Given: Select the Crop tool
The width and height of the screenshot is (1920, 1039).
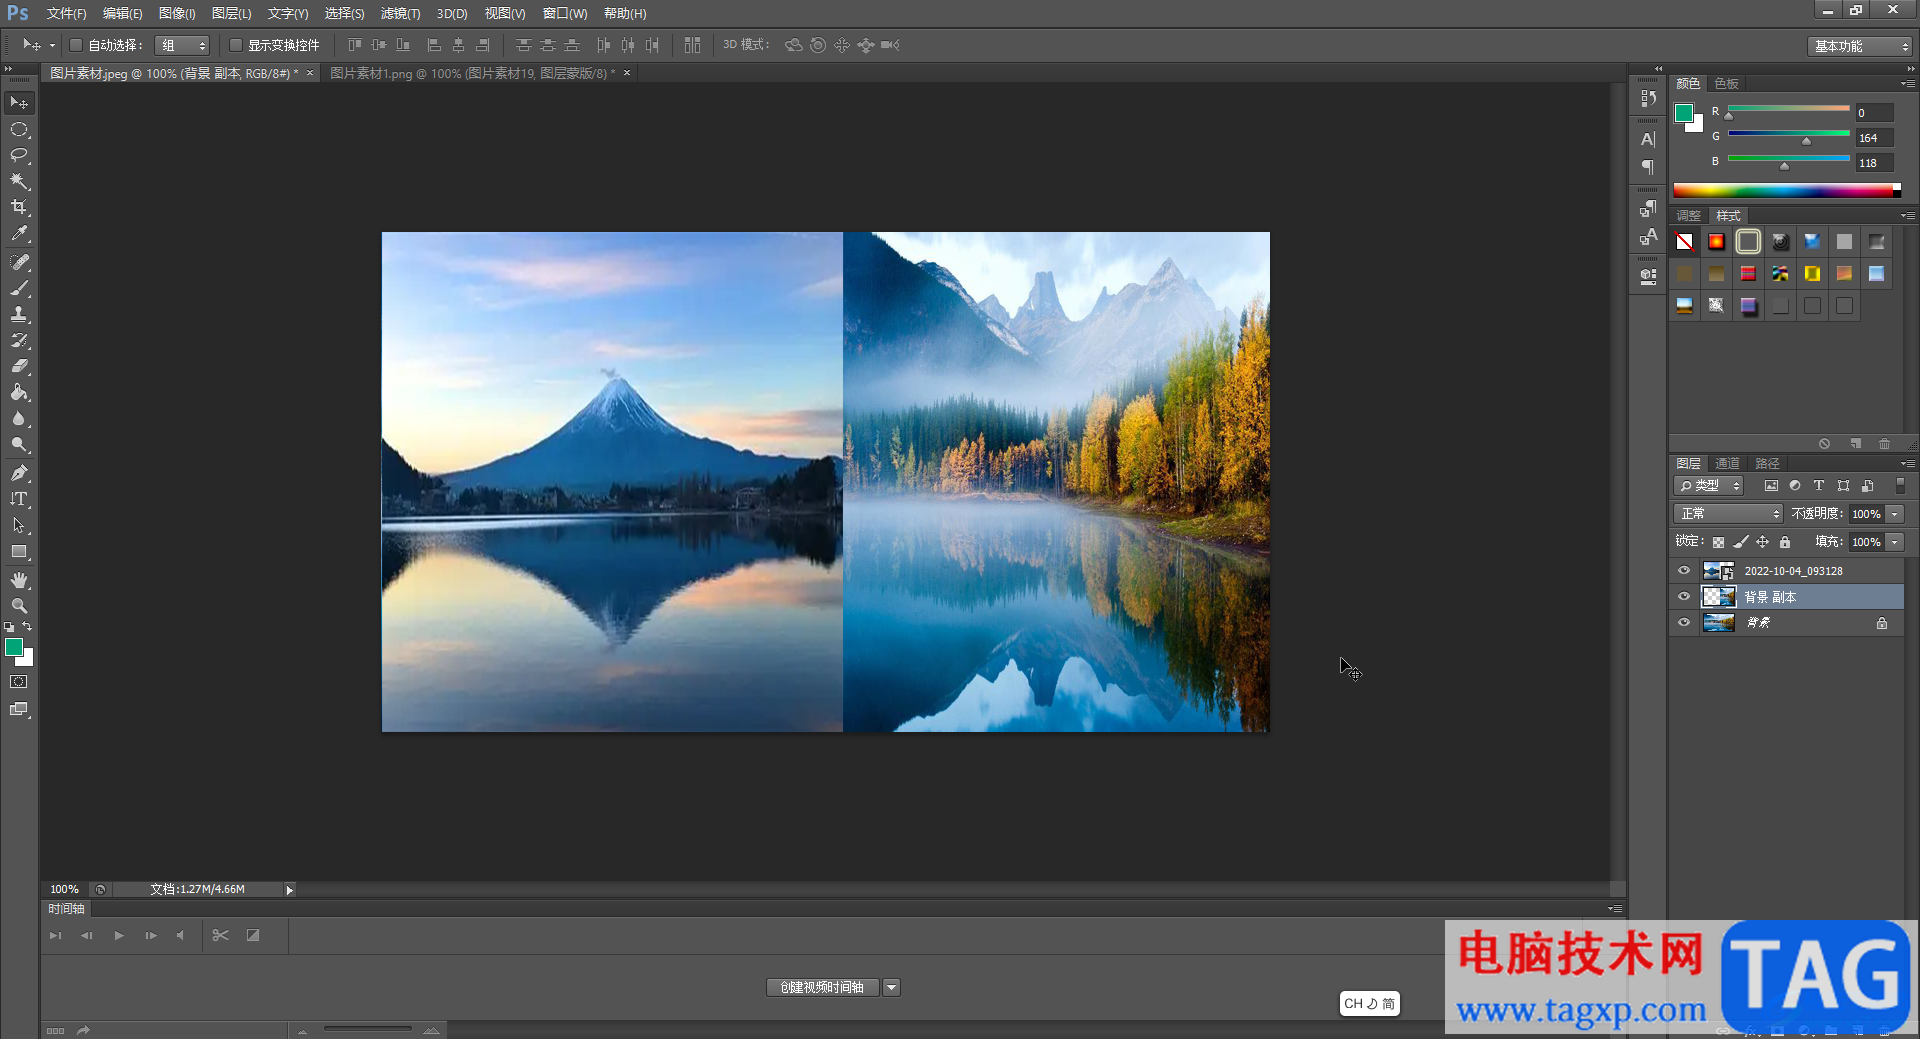Looking at the screenshot, I should pyautogui.click(x=19, y=207).
